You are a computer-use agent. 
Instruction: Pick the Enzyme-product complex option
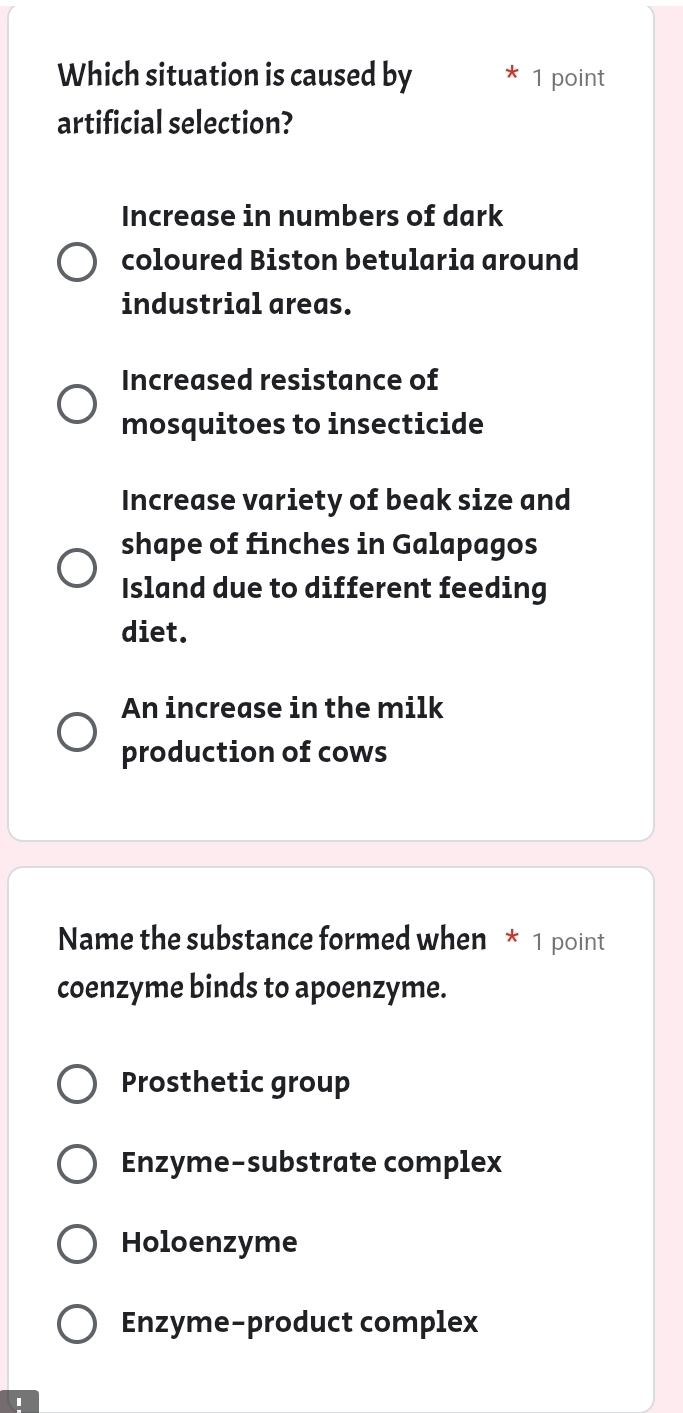coord(77,1323)
